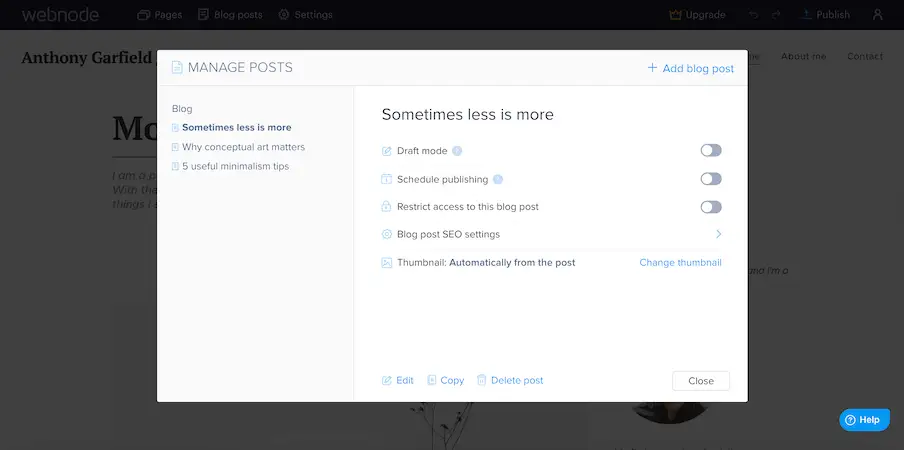
Task: Click the Schedule publishing info icon
Action: (x=498, y=180)
